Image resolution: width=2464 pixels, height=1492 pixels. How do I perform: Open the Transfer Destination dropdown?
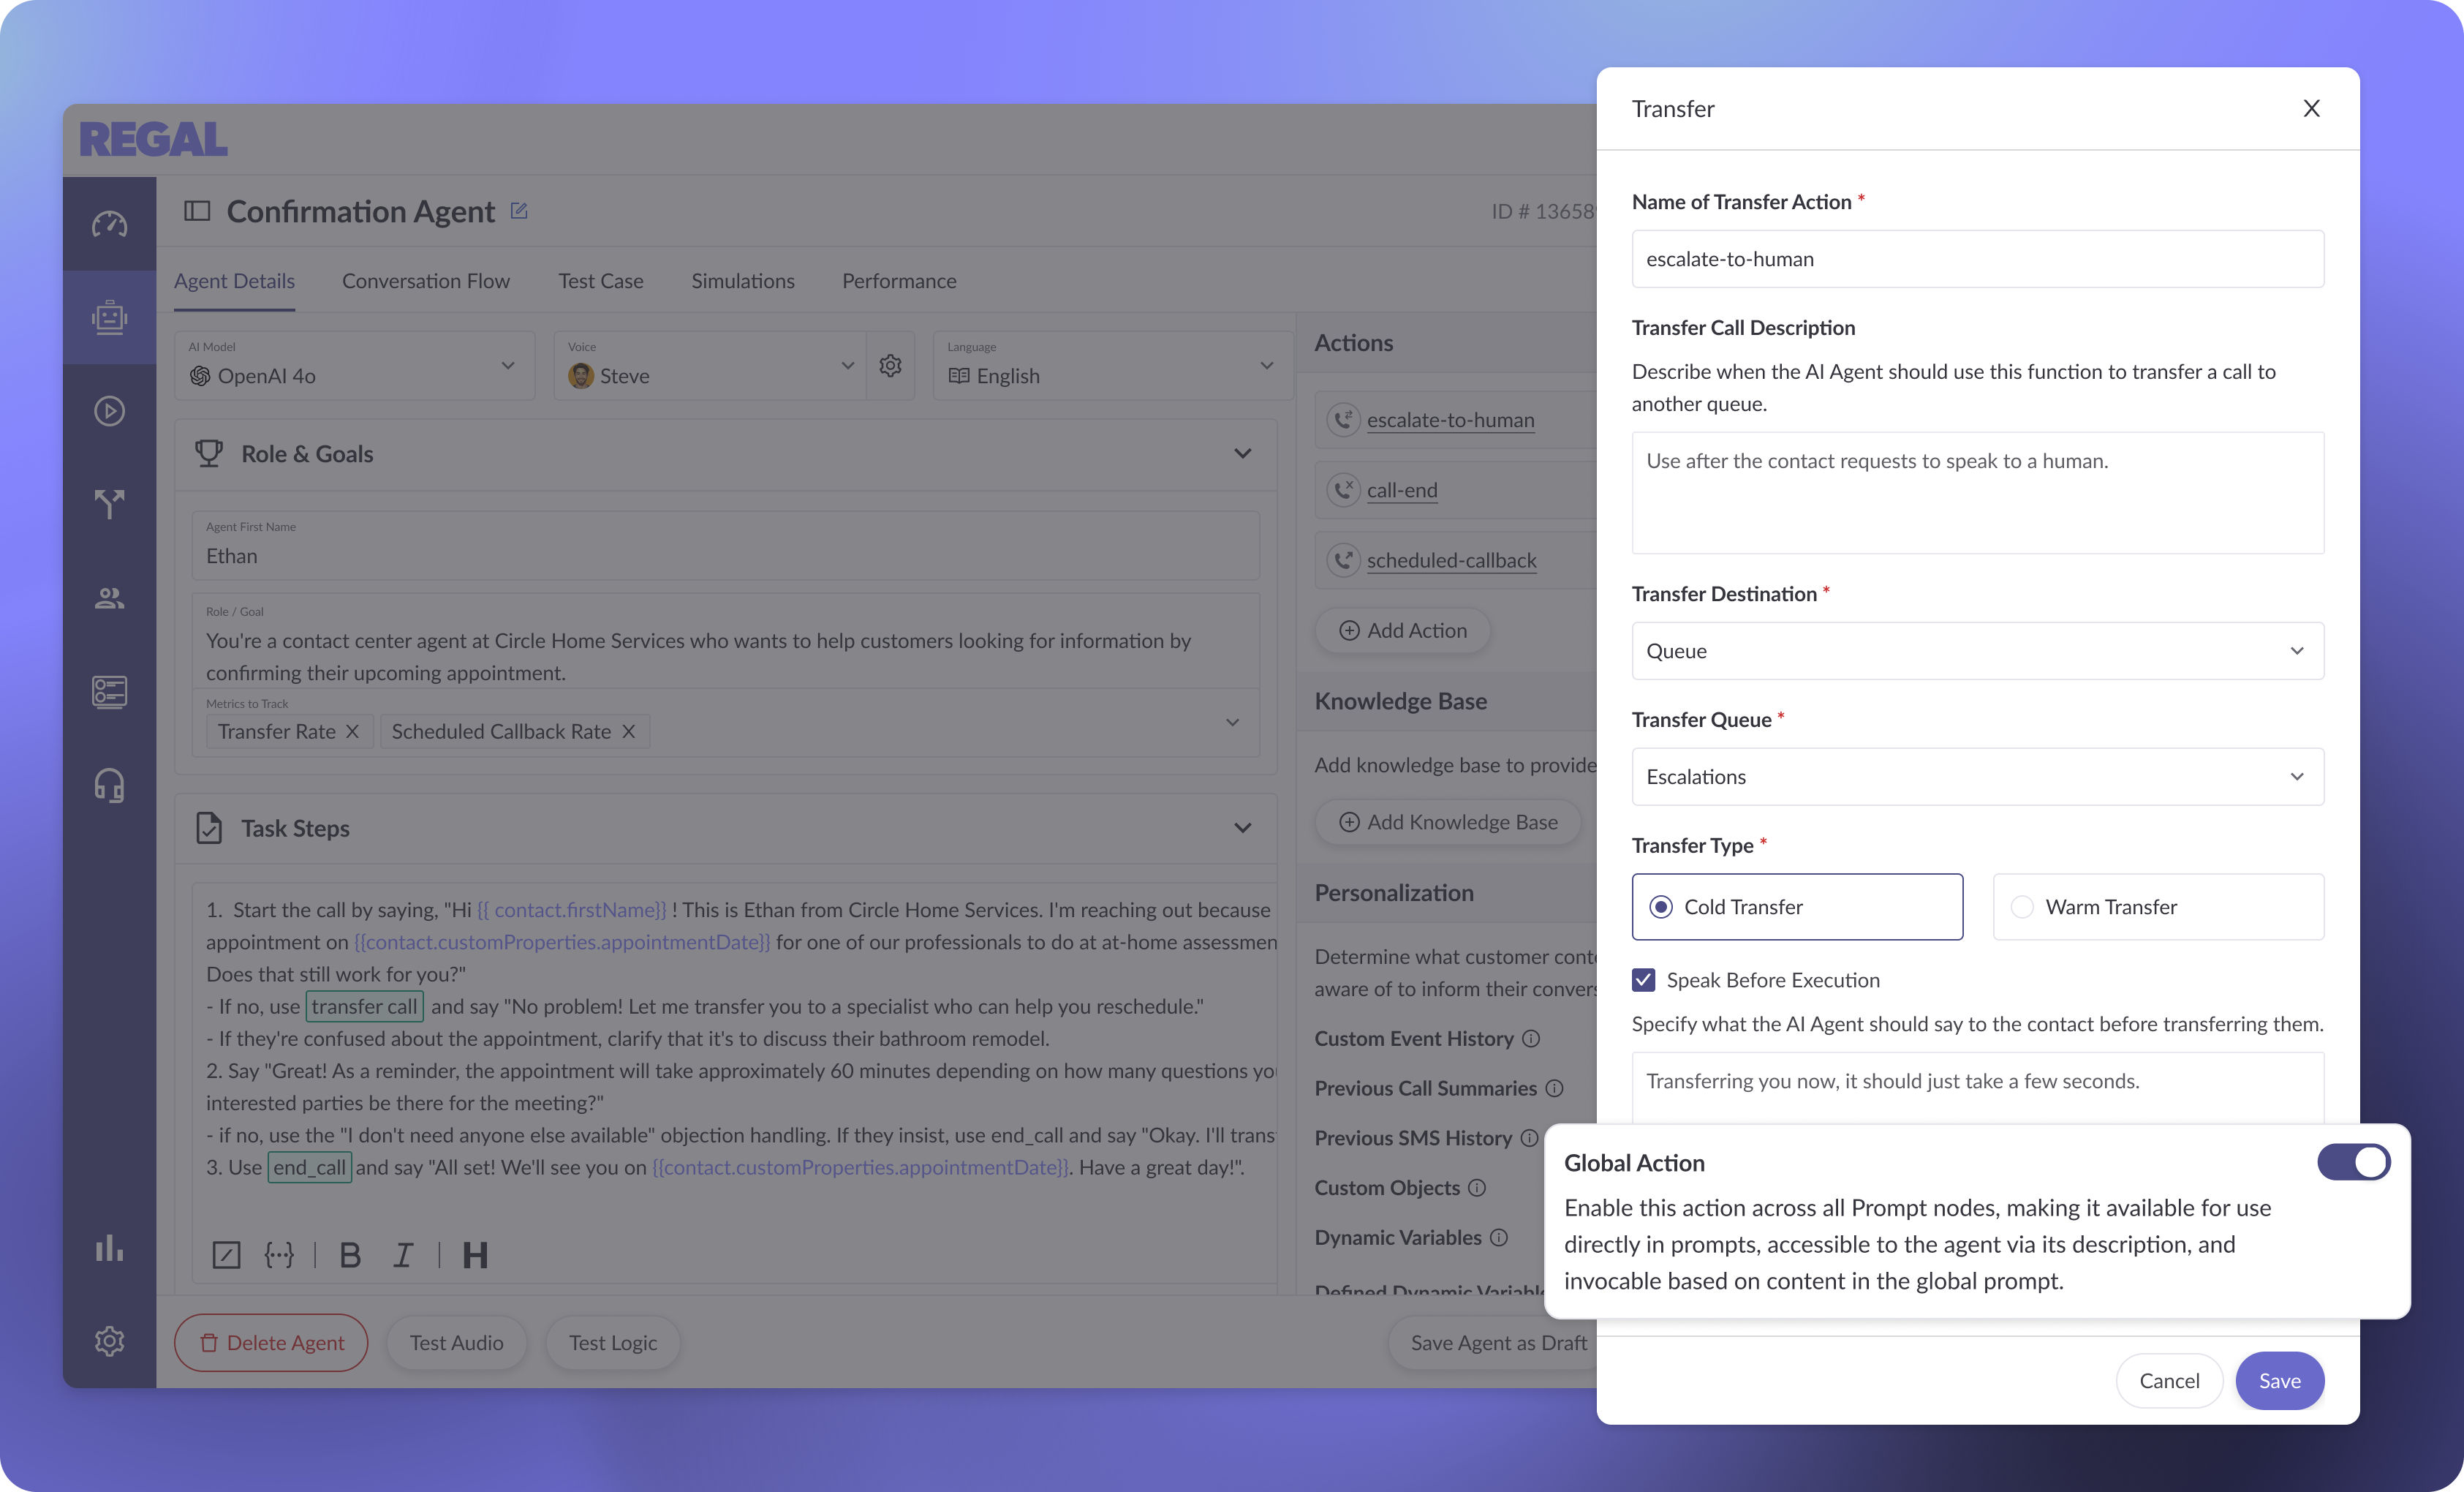pos(1977,651)
